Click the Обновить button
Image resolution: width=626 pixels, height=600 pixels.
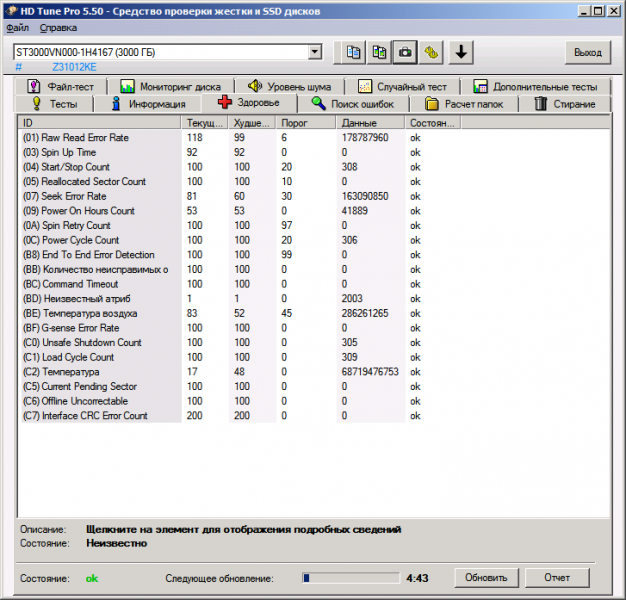(487, 578)
